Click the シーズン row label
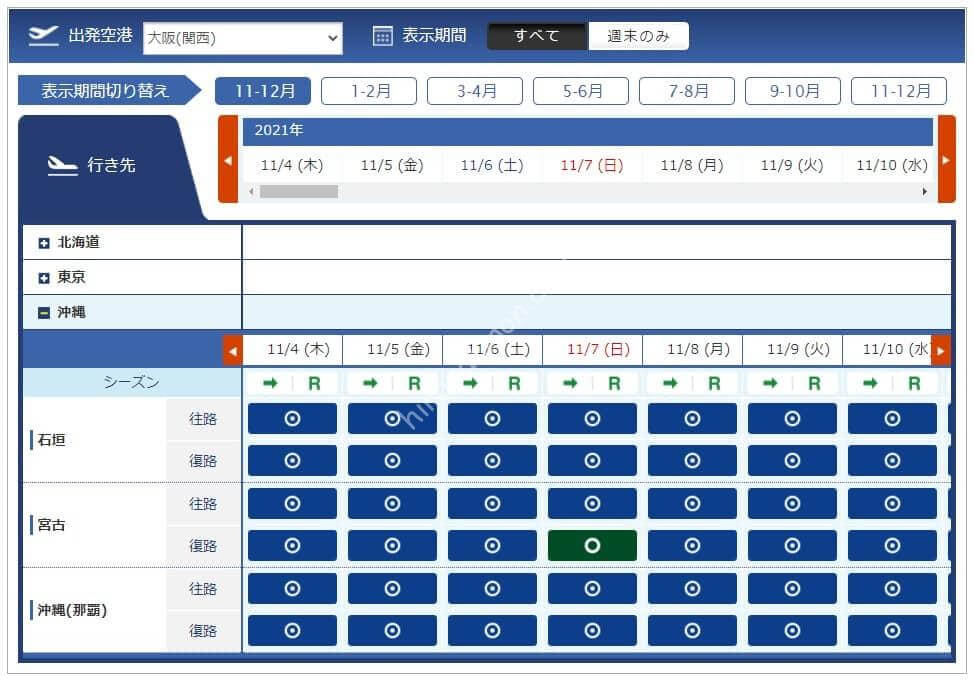The width and height of the screenshot is (974, 680). (x=132, y=383)
